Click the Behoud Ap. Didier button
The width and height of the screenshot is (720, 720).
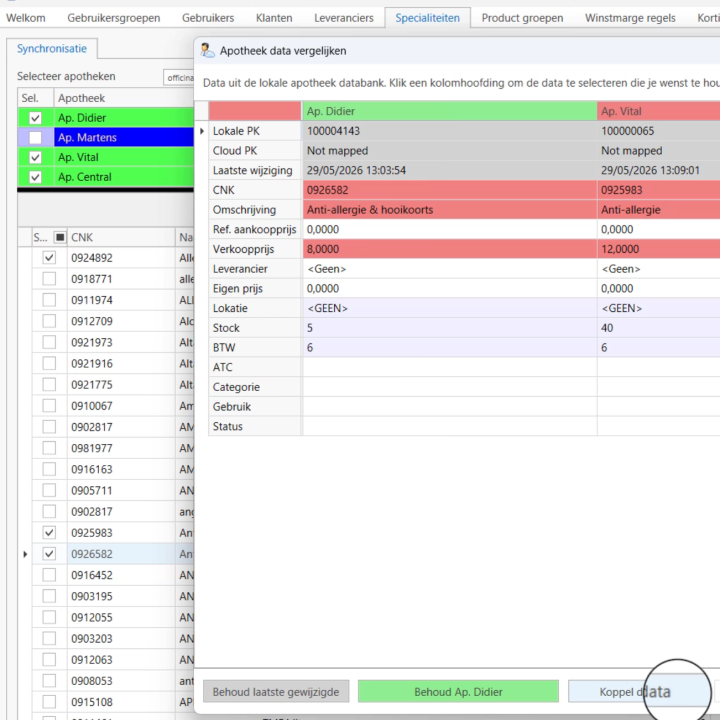click(x=458, y=692)
